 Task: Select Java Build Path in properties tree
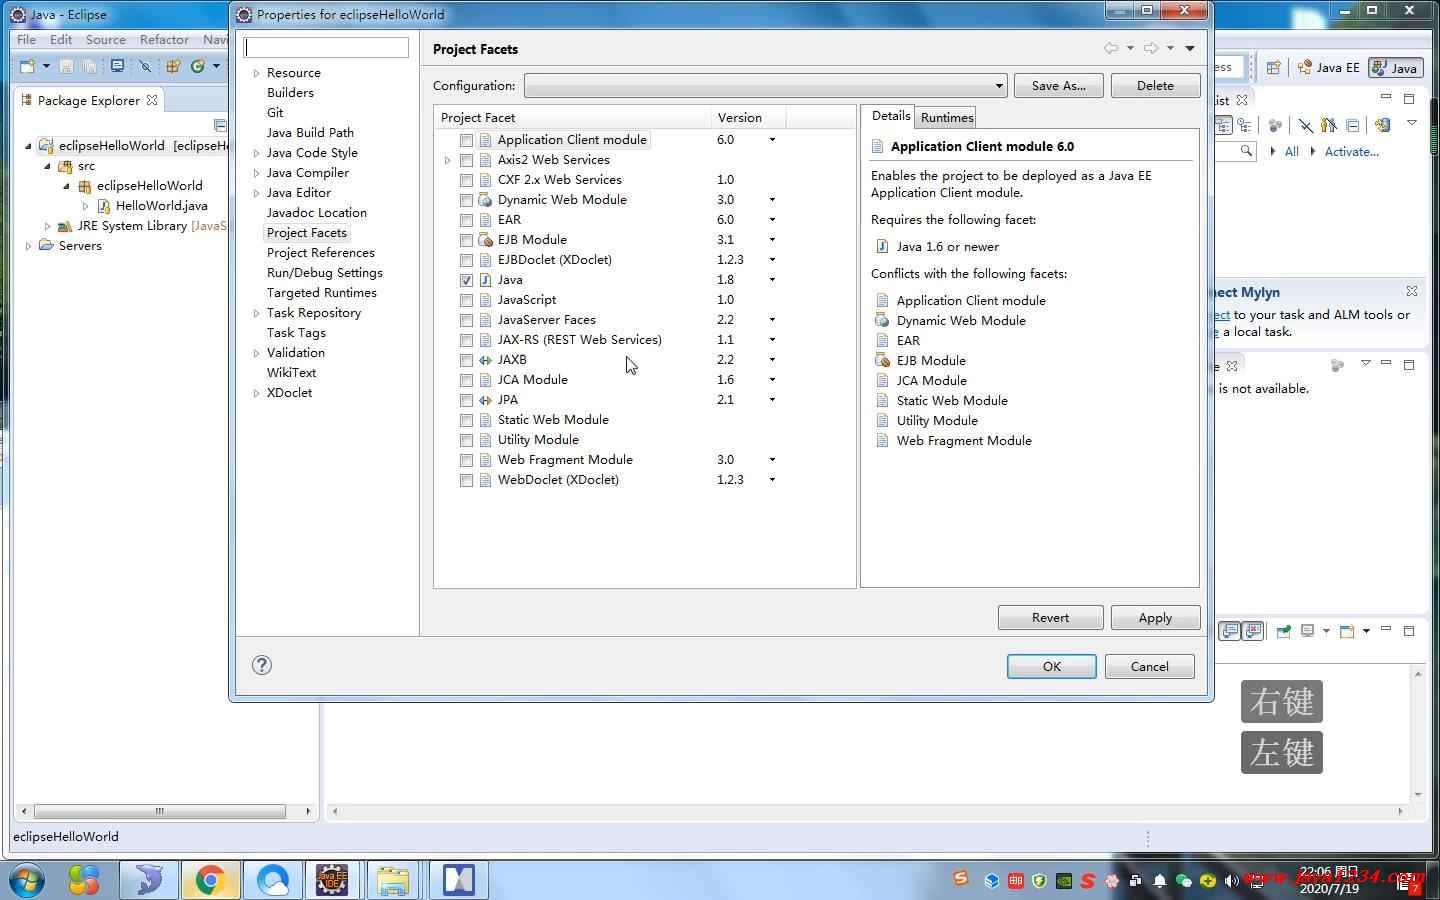[310, 133]
